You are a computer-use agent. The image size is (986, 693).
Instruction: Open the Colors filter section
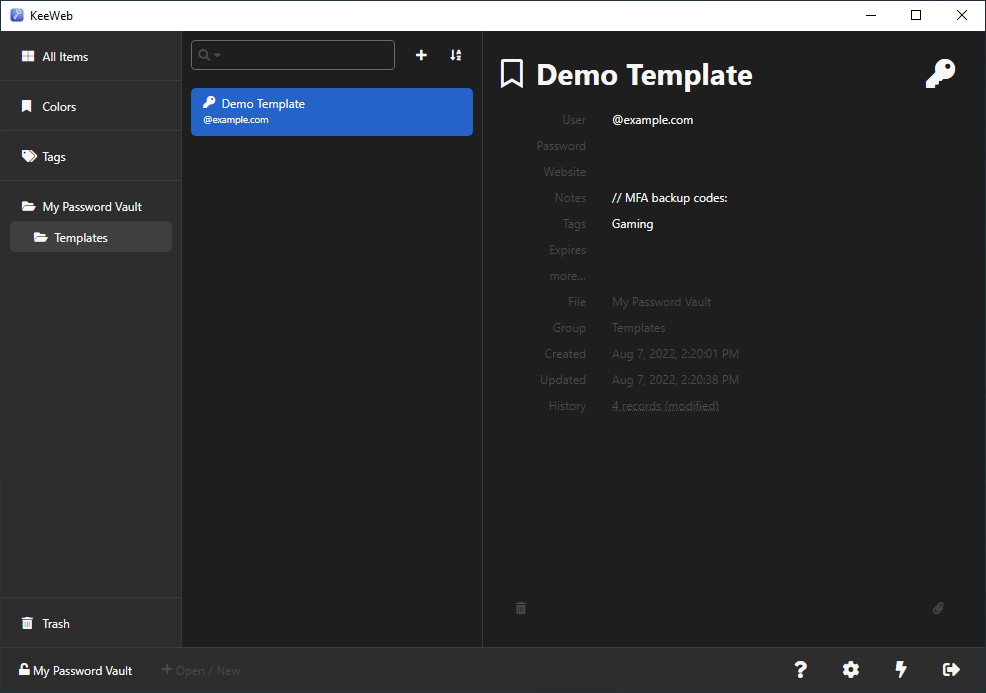click(91, 106)
